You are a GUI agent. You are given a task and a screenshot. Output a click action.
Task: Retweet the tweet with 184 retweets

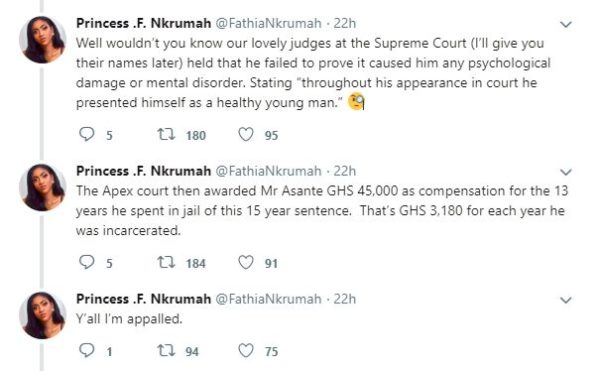point(166,262)
